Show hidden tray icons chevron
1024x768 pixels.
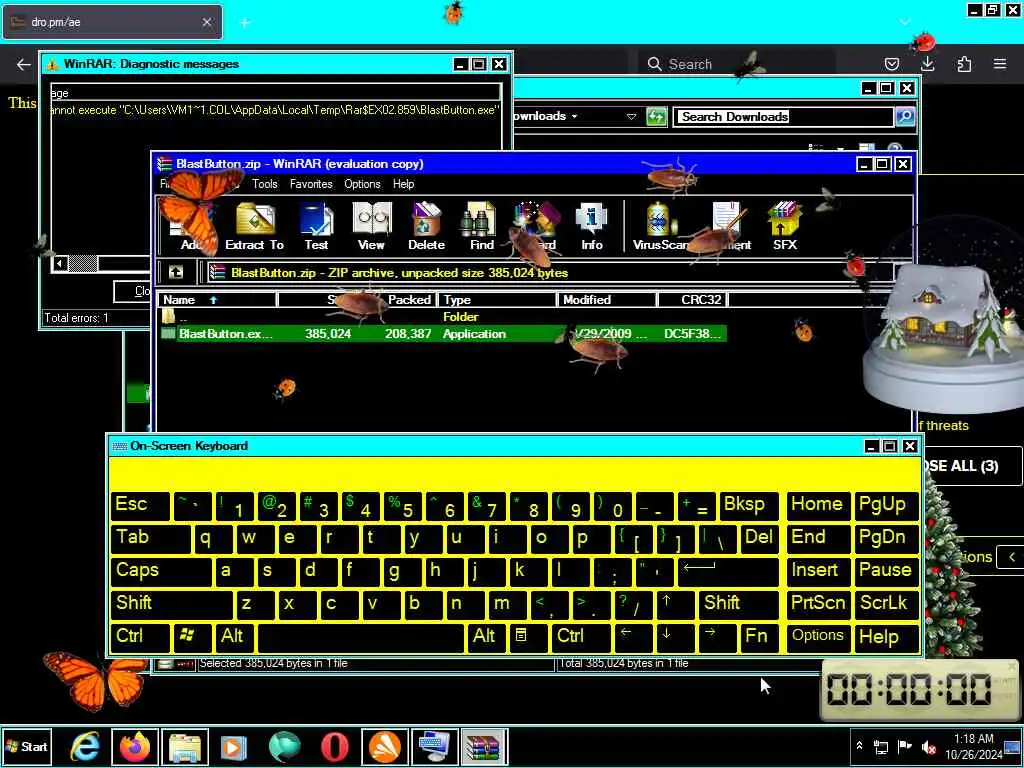point(859,746)
